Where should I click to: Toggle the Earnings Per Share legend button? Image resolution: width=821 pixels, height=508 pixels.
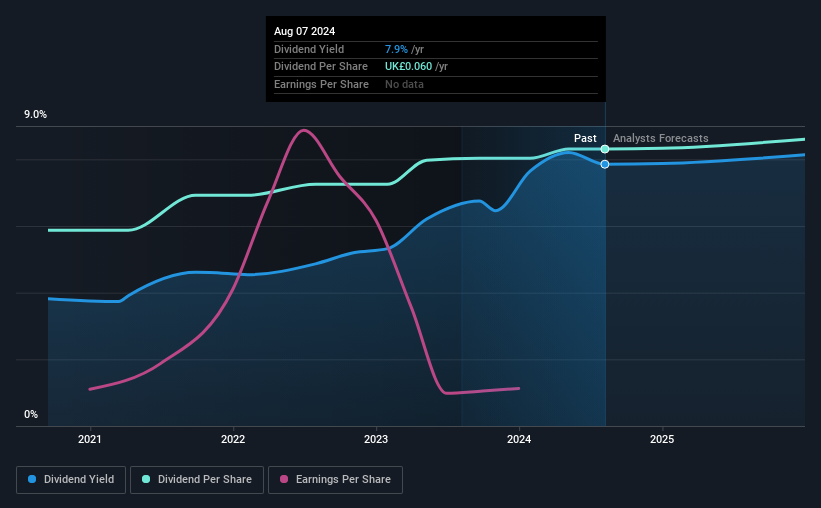pos(335,480)
